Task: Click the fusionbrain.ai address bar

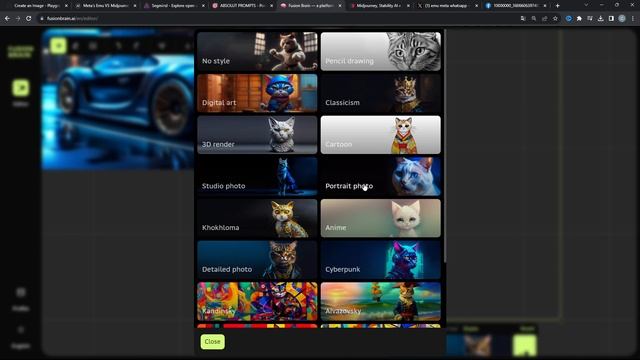Action: point(278,18)
